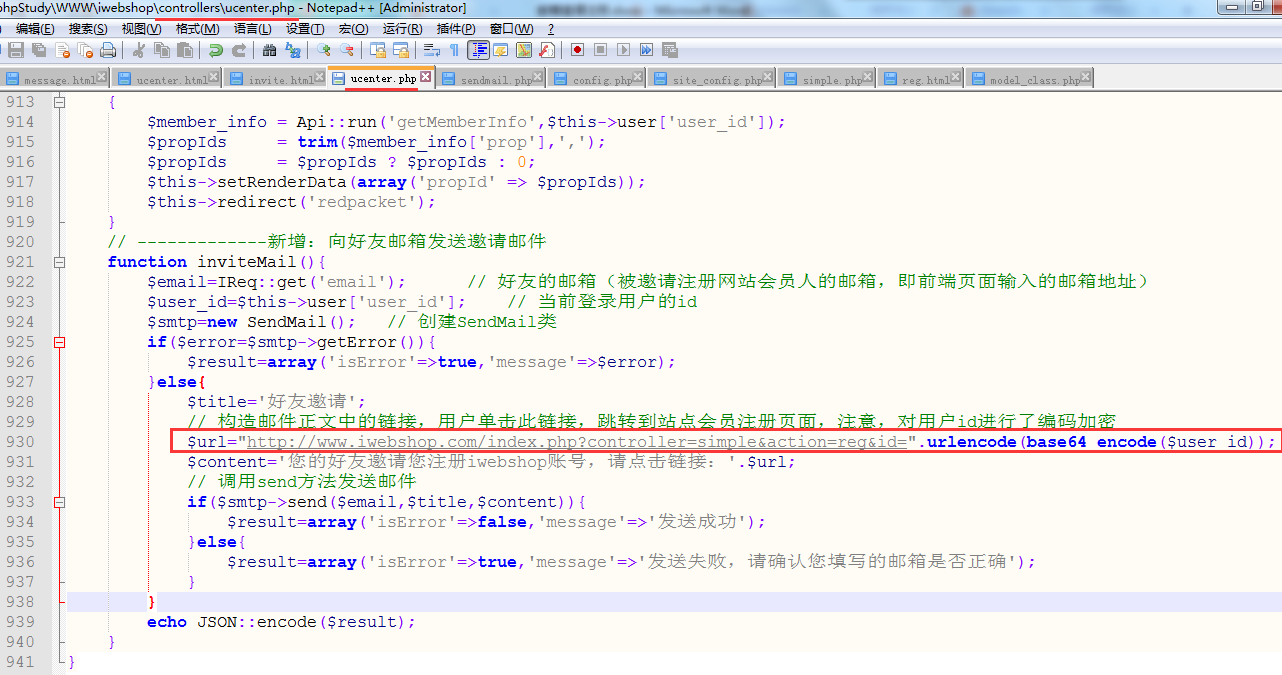This screenshot has width=1282, height=675.
Task: Click on line number 939 in margin
Action: tap(20, 622)
